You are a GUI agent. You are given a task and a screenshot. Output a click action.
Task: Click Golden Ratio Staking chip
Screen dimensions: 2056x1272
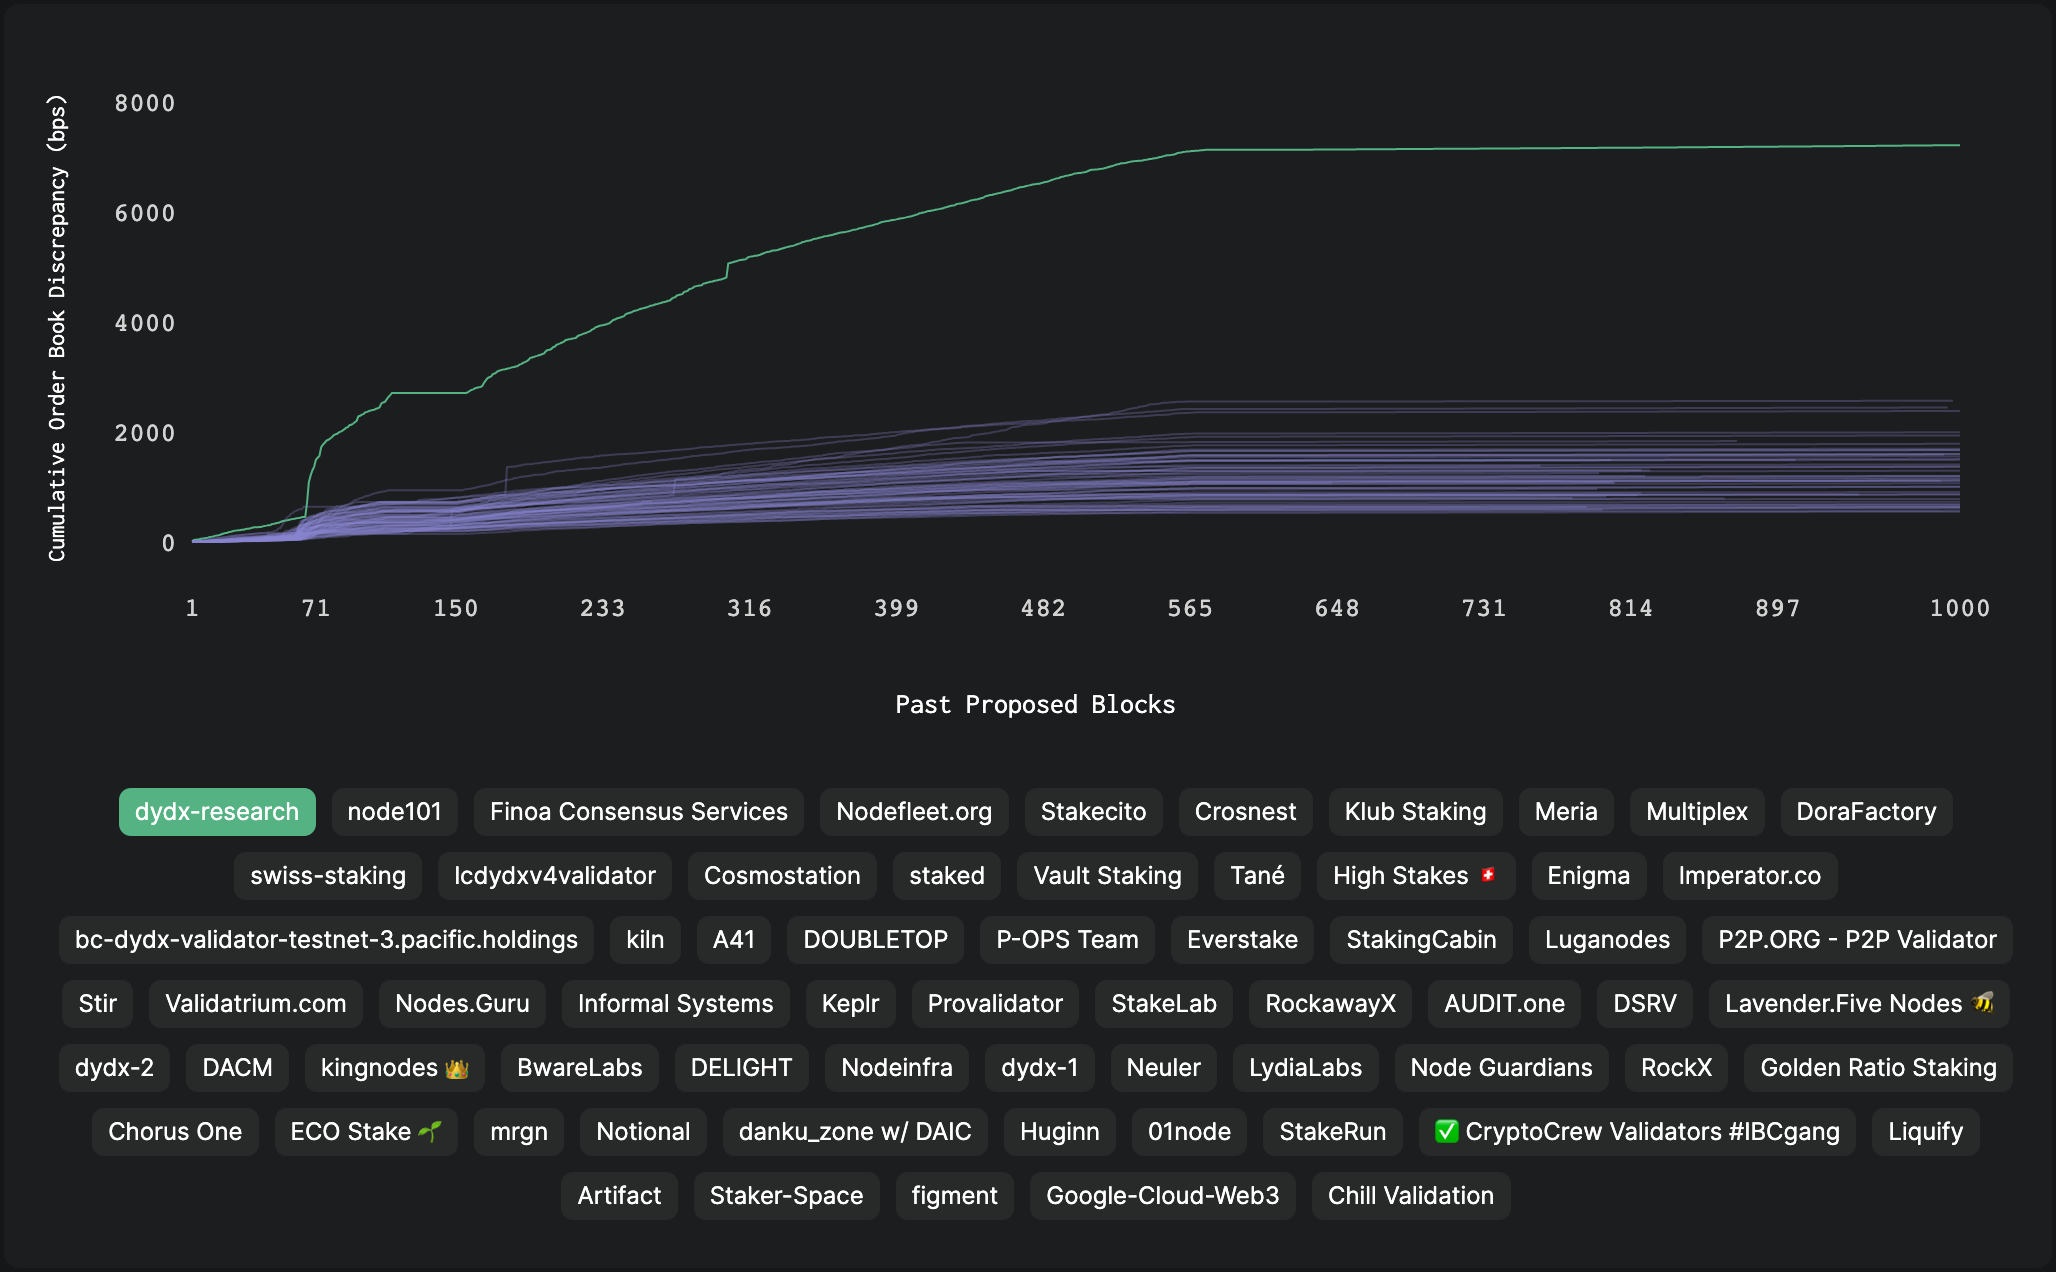click(x=1878, y=1067)
